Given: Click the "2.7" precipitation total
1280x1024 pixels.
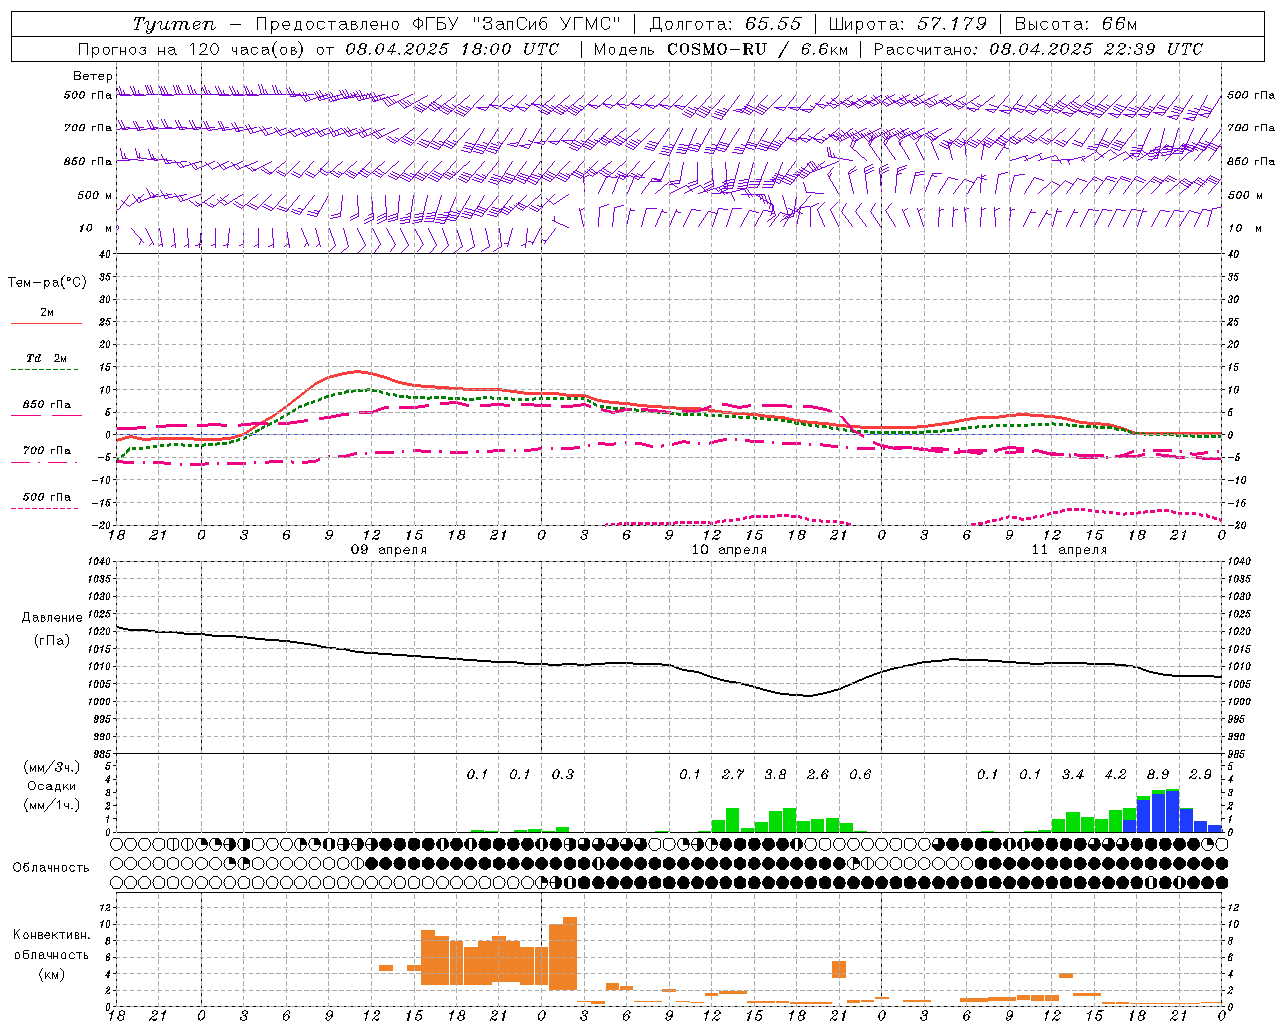Looking at the screenshot, I should click(x=733, y=774).
